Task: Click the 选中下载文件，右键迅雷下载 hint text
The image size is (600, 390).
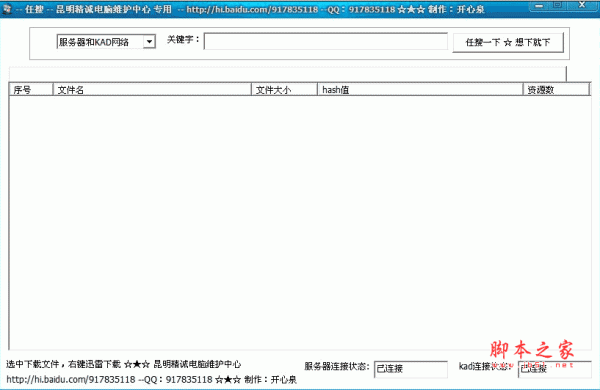Action: tap(63, 364)
